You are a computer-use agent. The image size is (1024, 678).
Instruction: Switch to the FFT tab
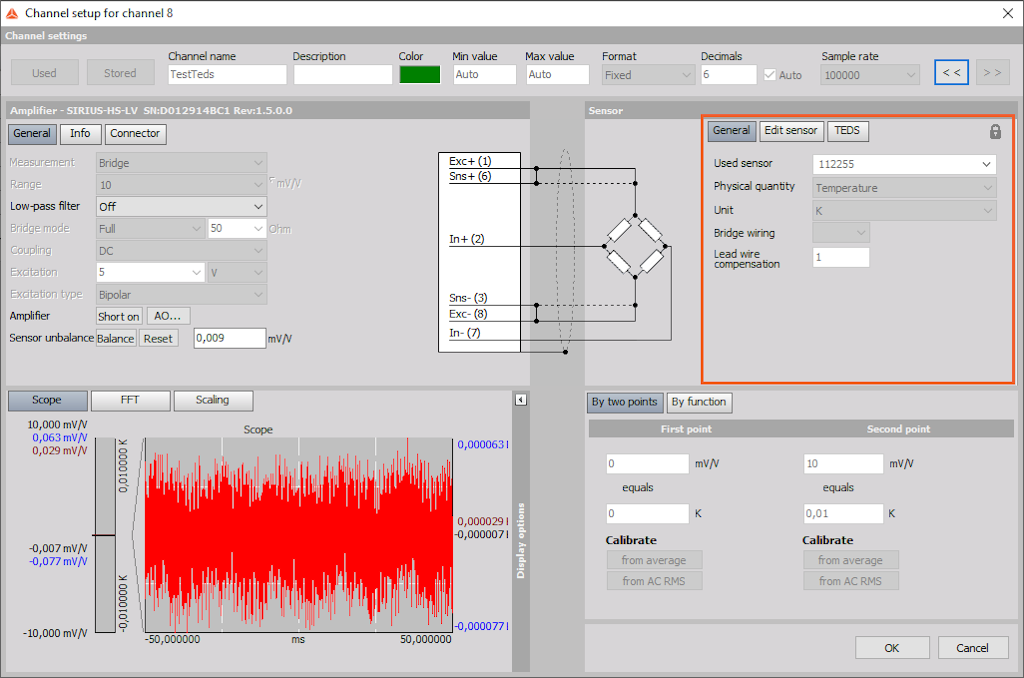point(130,400)
